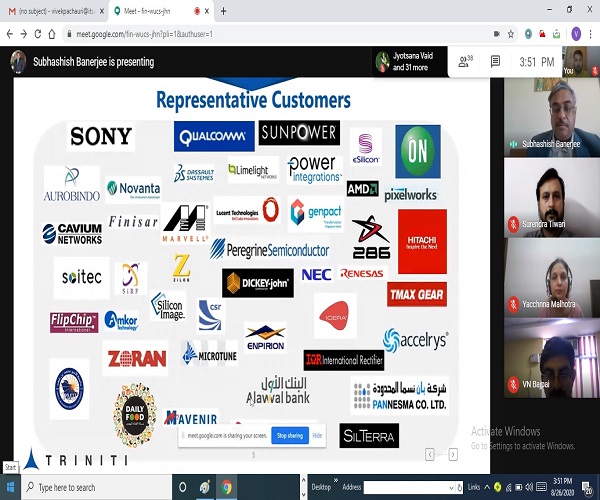Click the Sony logo on slide
The image size is (600, 500).
click(x=101, y=136)
